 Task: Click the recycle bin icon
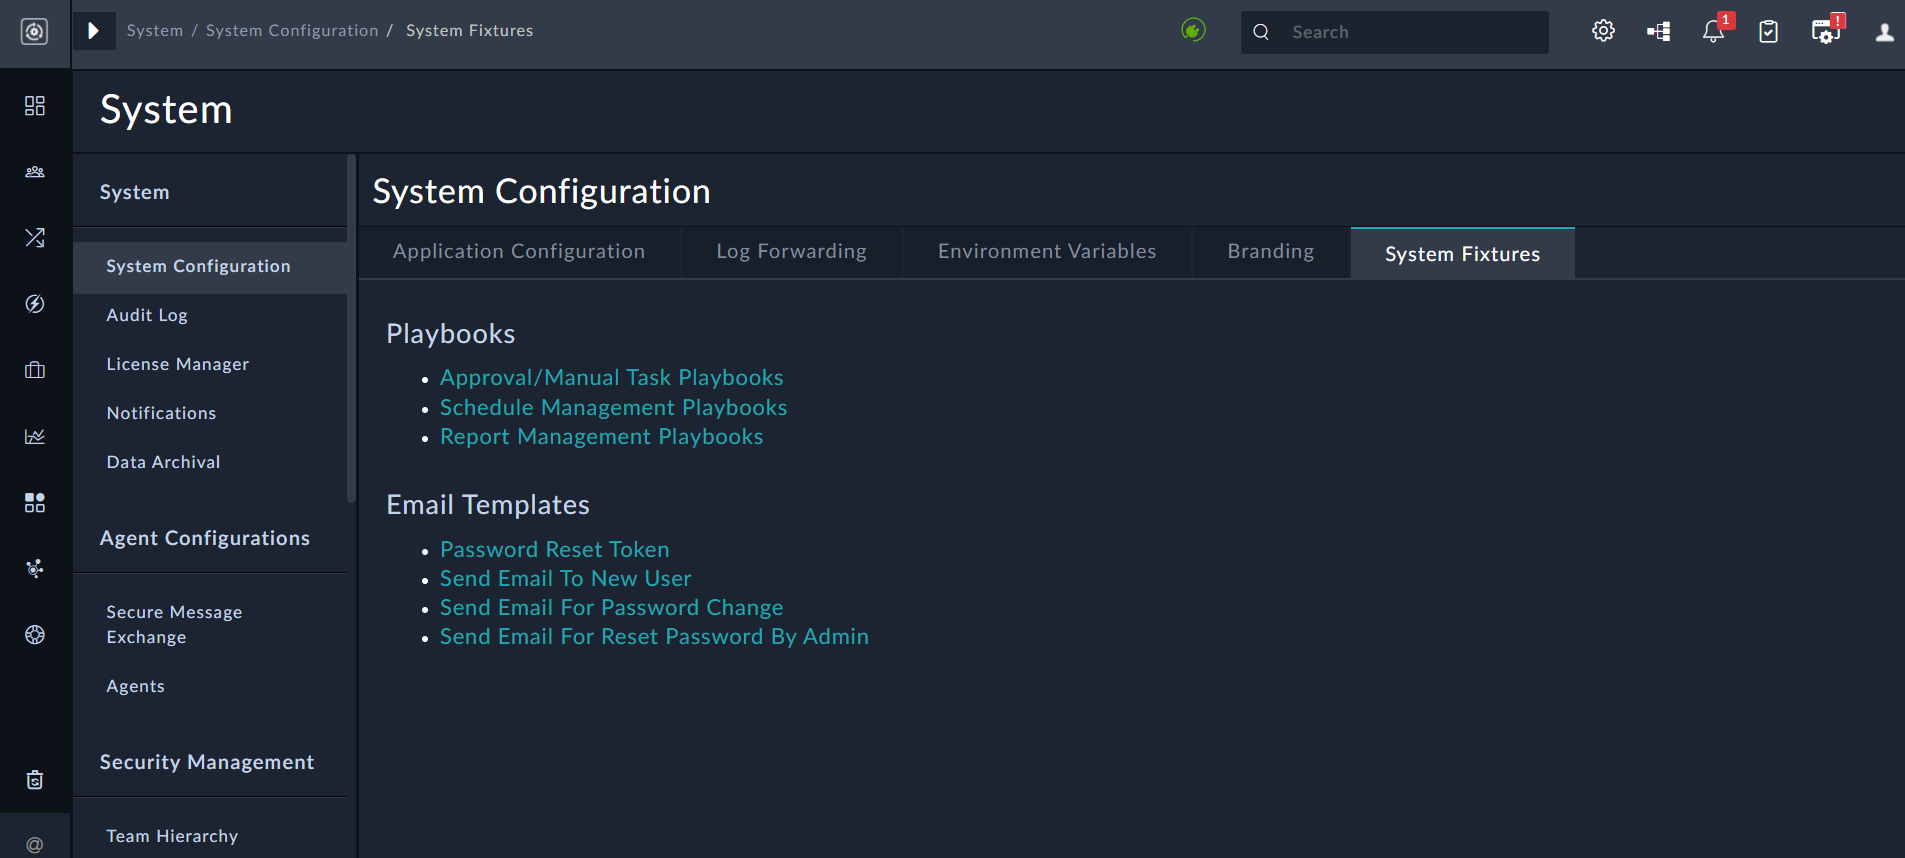tap(35, 780)
